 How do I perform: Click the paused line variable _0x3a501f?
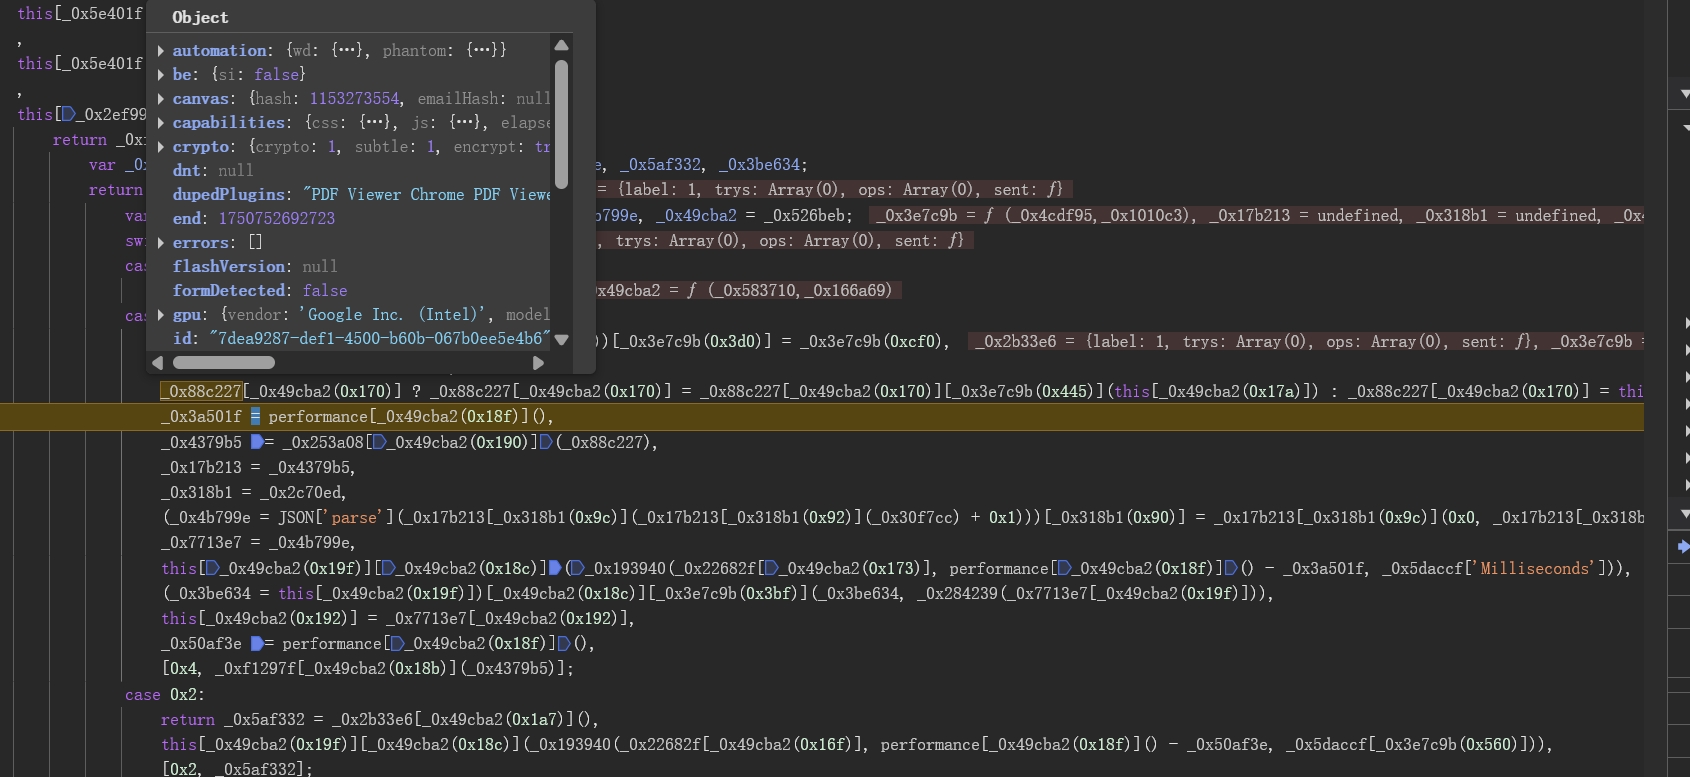click(201, 416)
